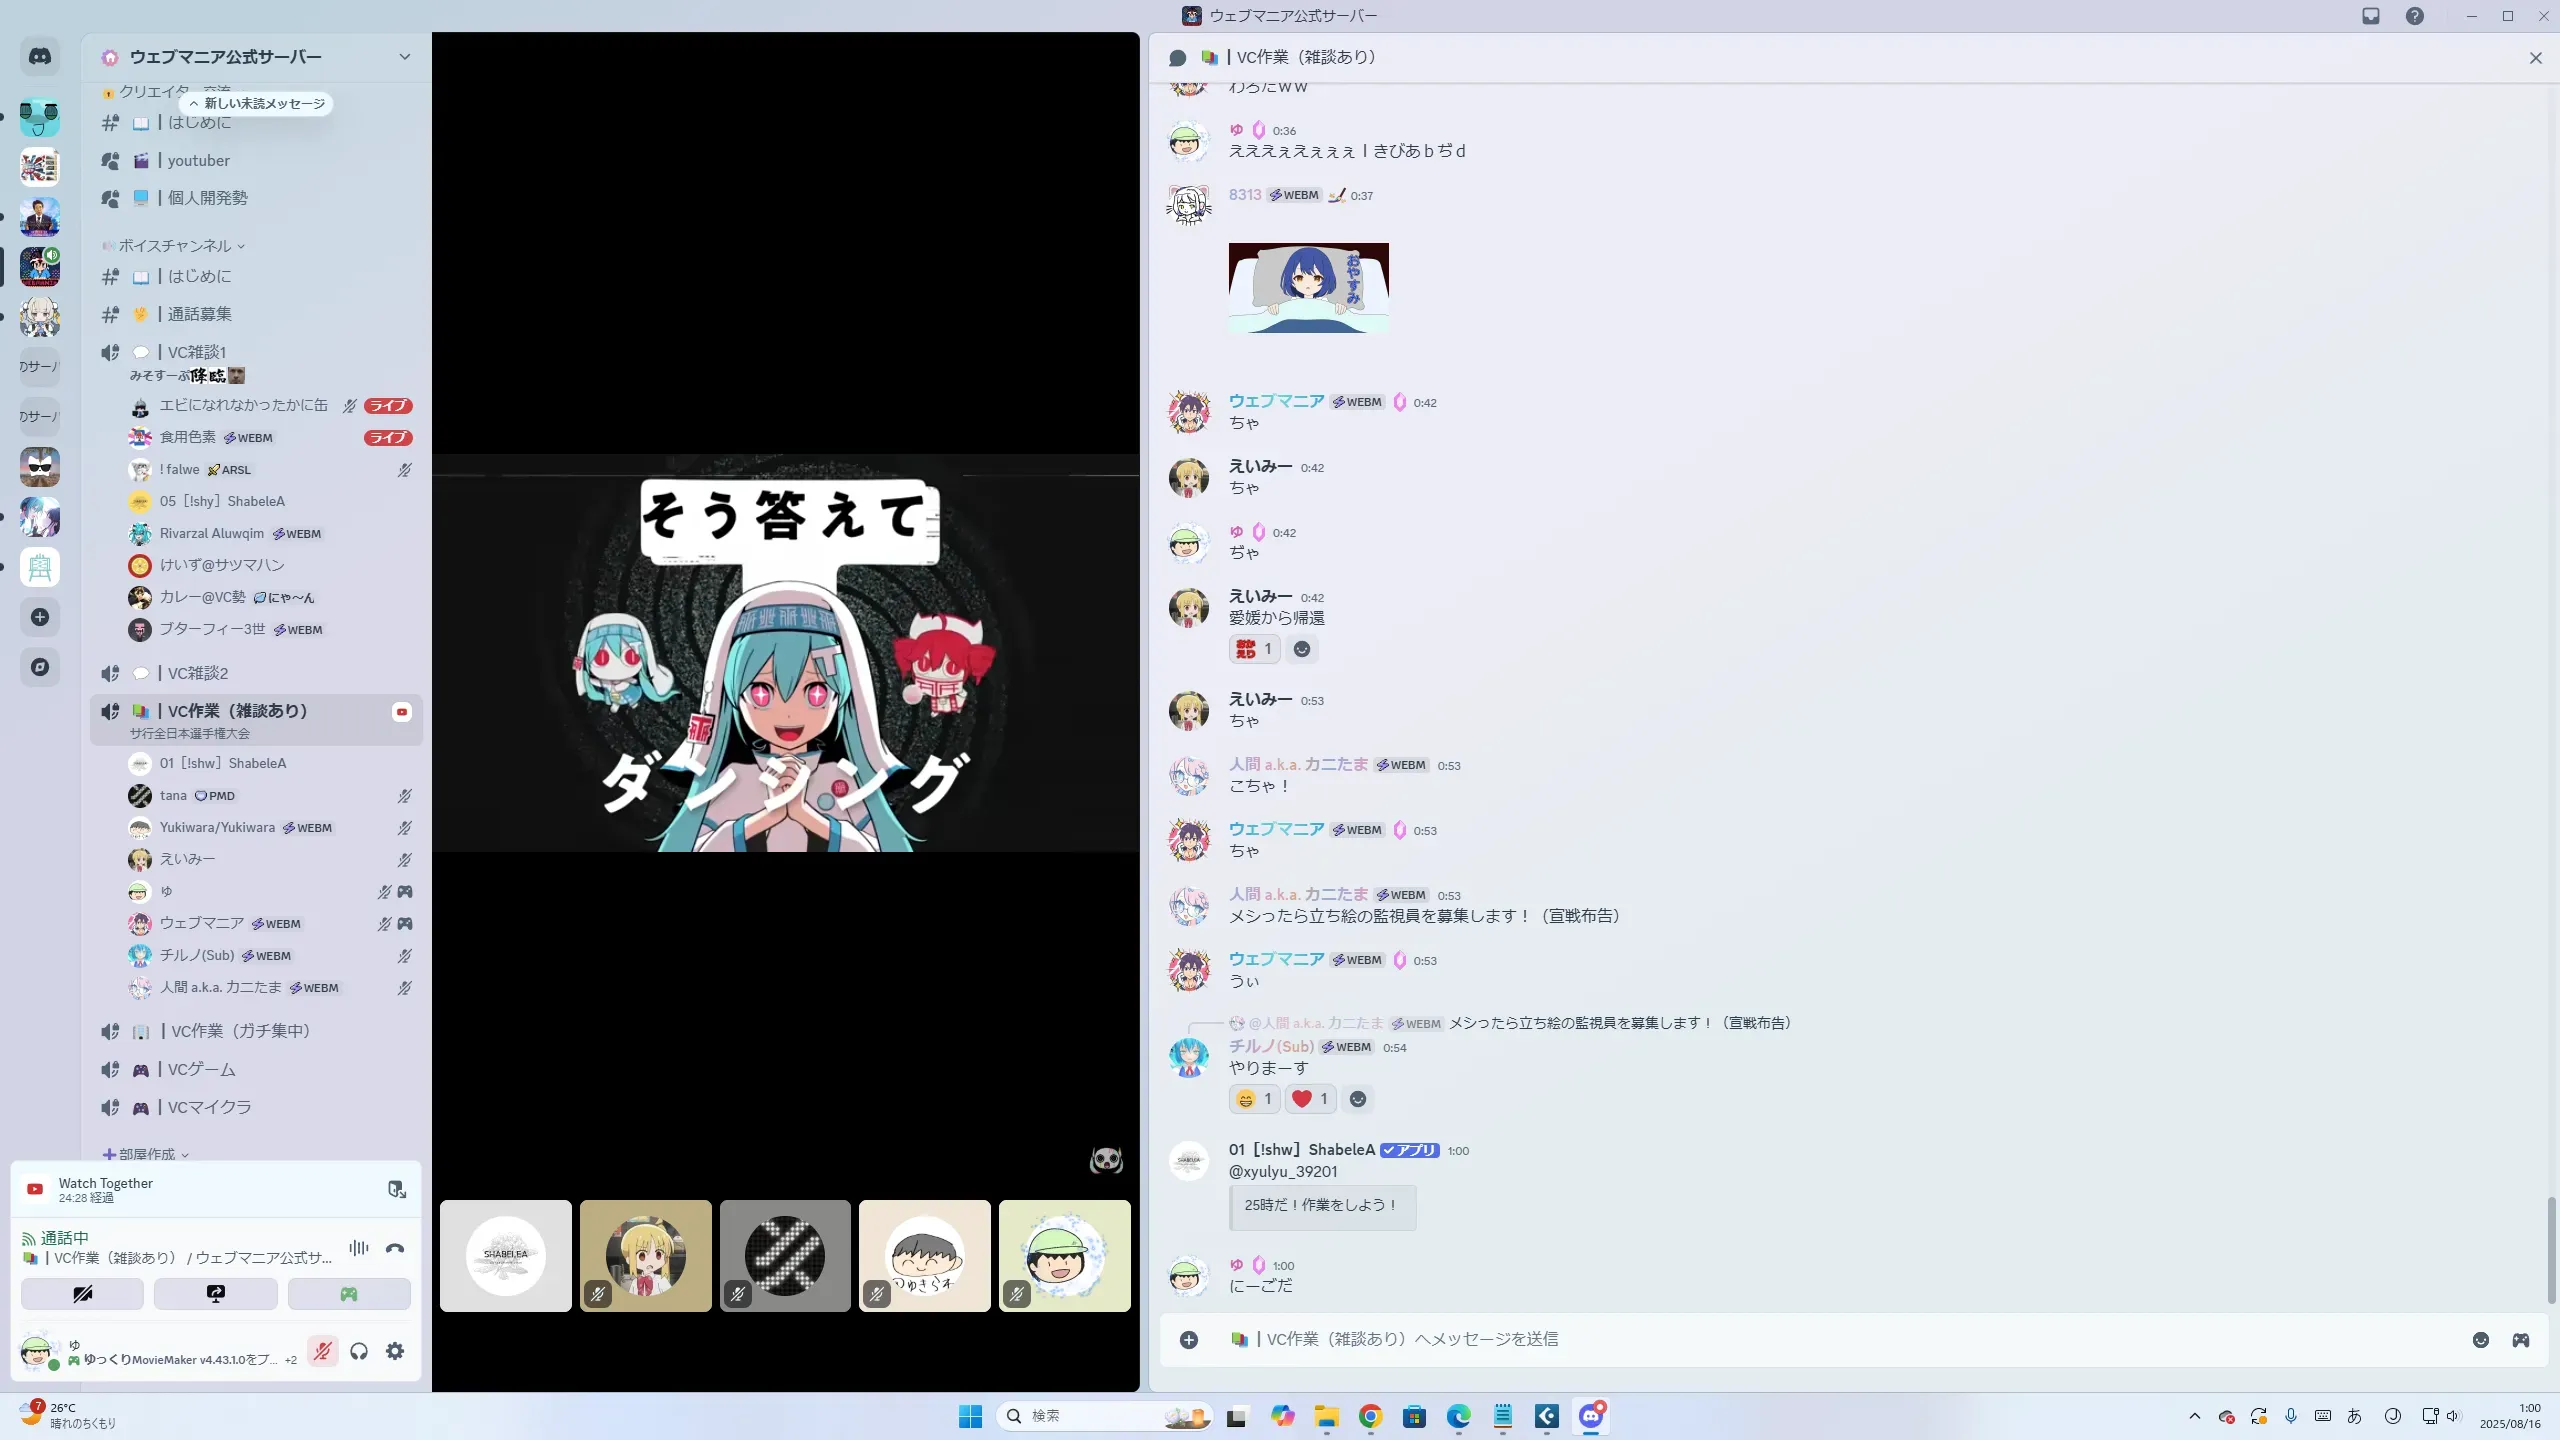Open Discord direct messages home icon
2560x1440 pixels.
[40, 57]
